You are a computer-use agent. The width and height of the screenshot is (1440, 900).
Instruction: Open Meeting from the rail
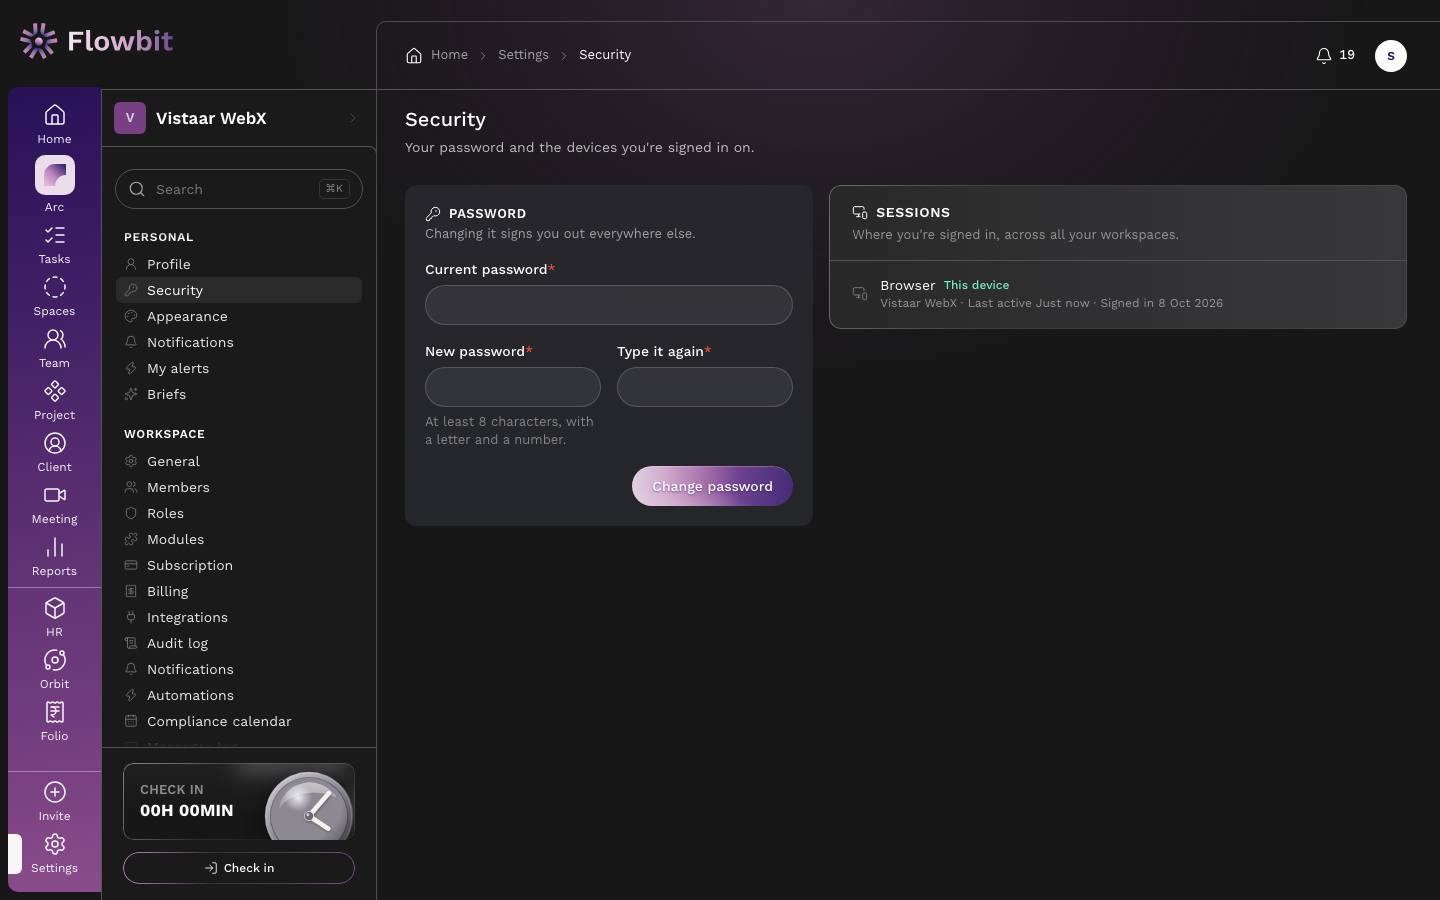pyautogui.click(x=54, y=504)
